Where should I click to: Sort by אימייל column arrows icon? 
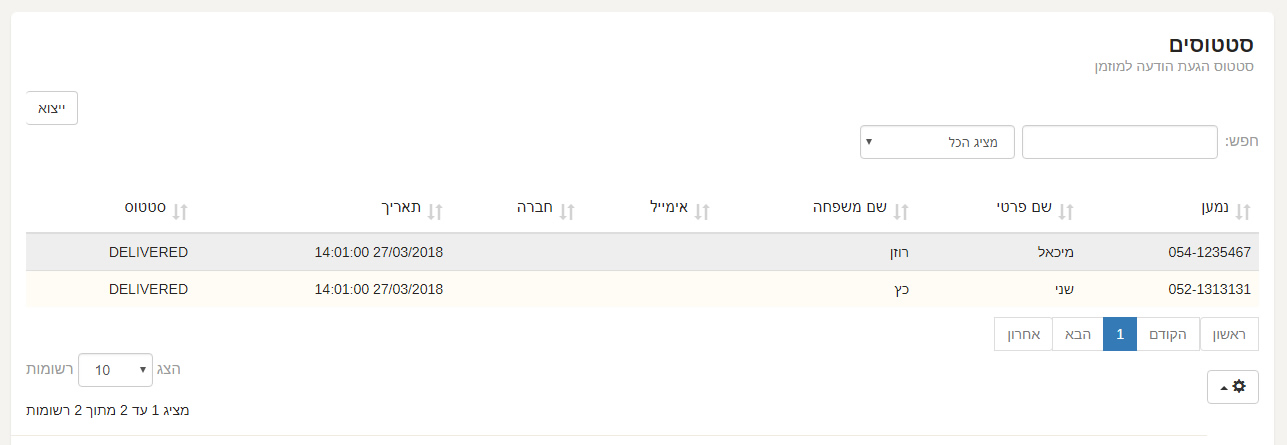click(701, 211)
